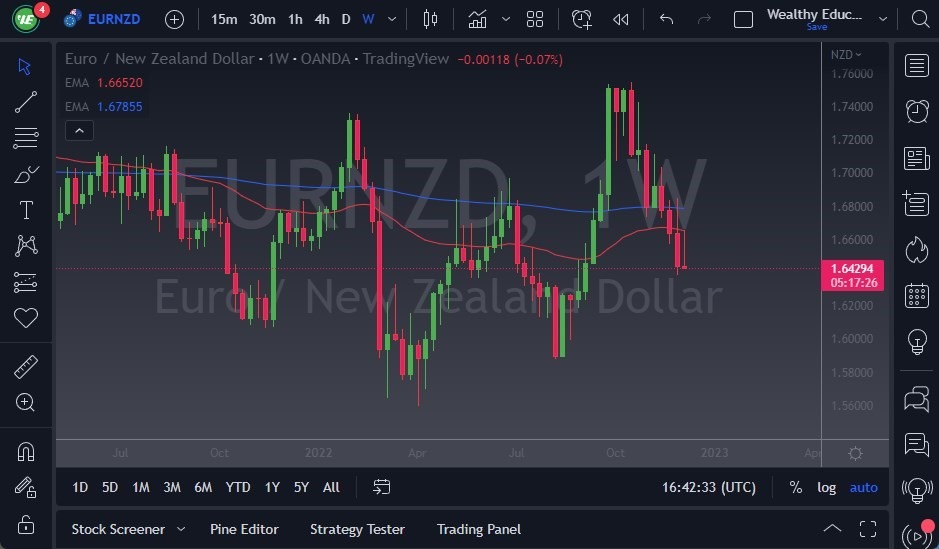
Task: Change the candlestick chart style
Action: [430, 19]
